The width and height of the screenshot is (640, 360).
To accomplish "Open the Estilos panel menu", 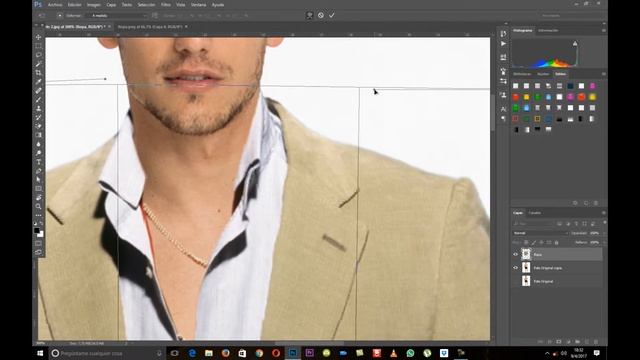I will pos(604,74).
